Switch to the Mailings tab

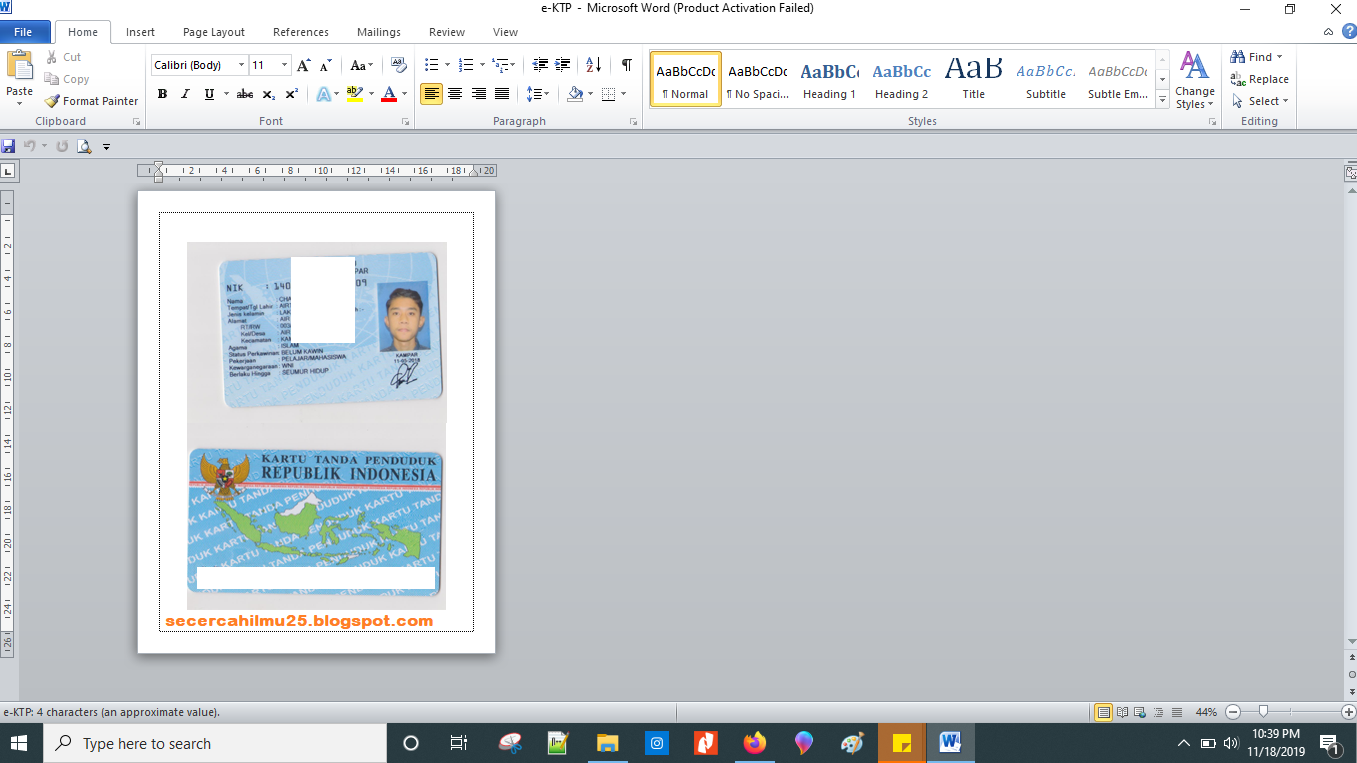pos(379,32)
